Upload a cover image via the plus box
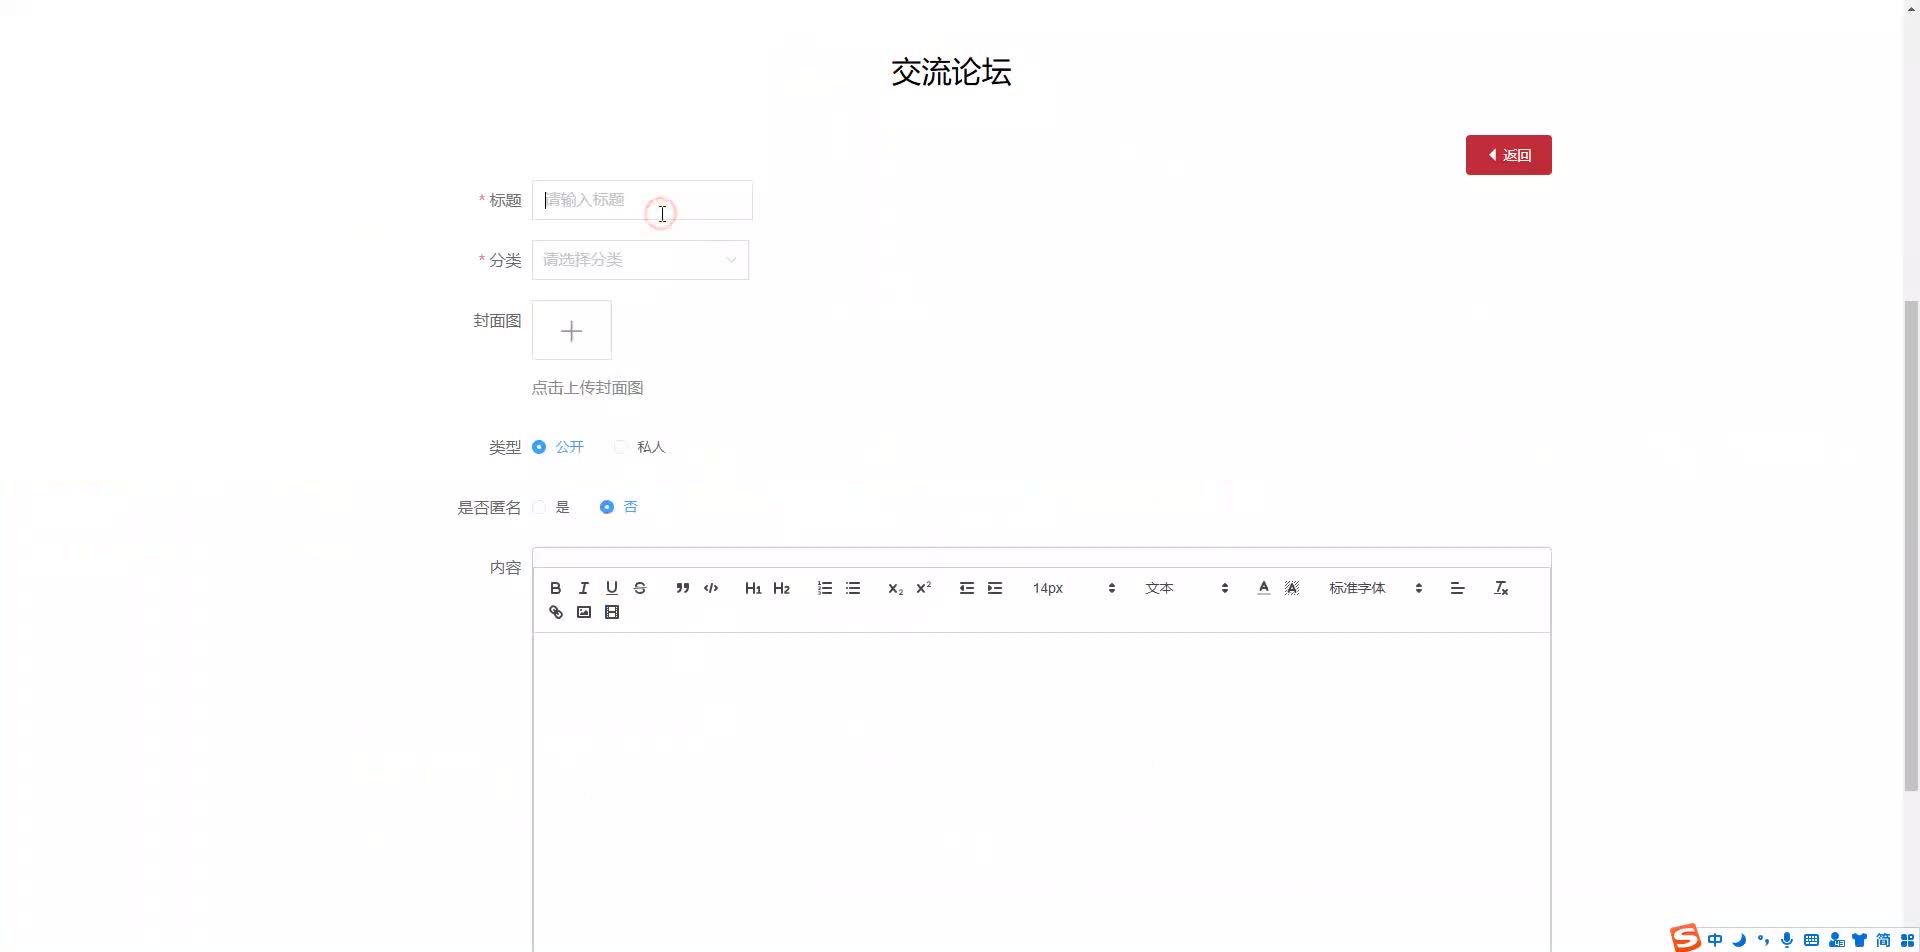The image size is (1920, 952). (571, 330)
